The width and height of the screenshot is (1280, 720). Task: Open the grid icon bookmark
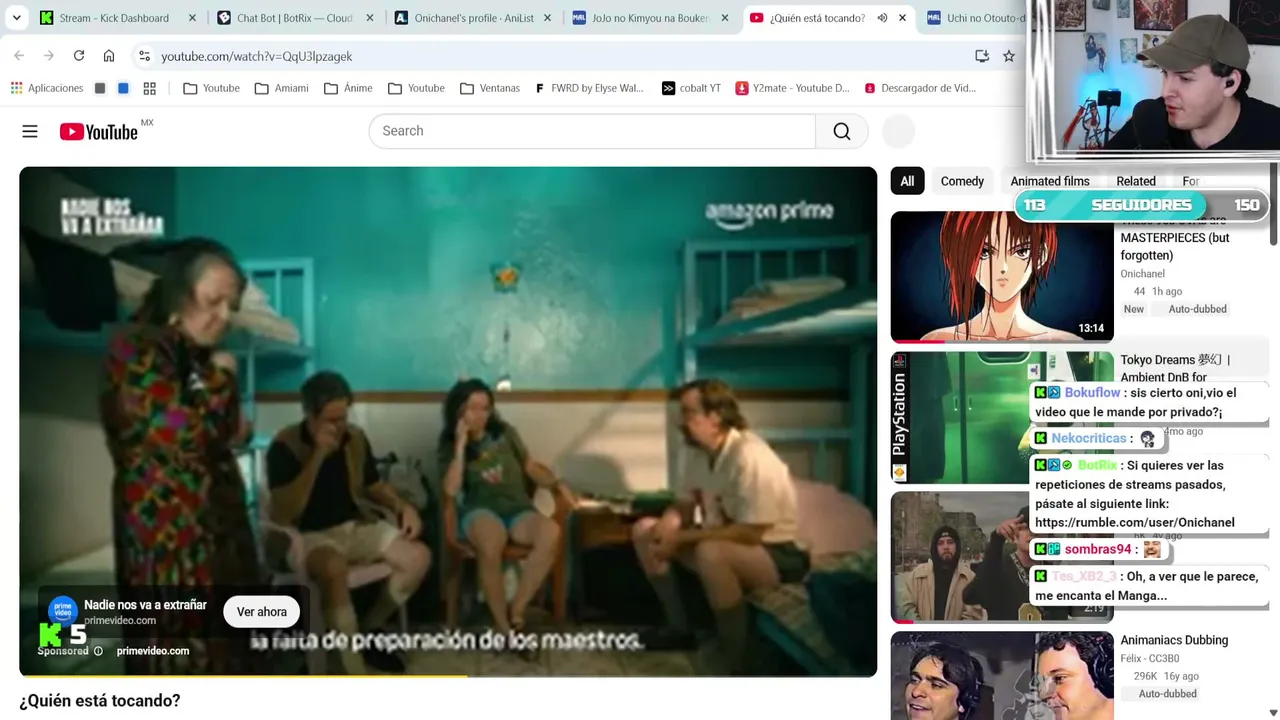tap(149, 88)
